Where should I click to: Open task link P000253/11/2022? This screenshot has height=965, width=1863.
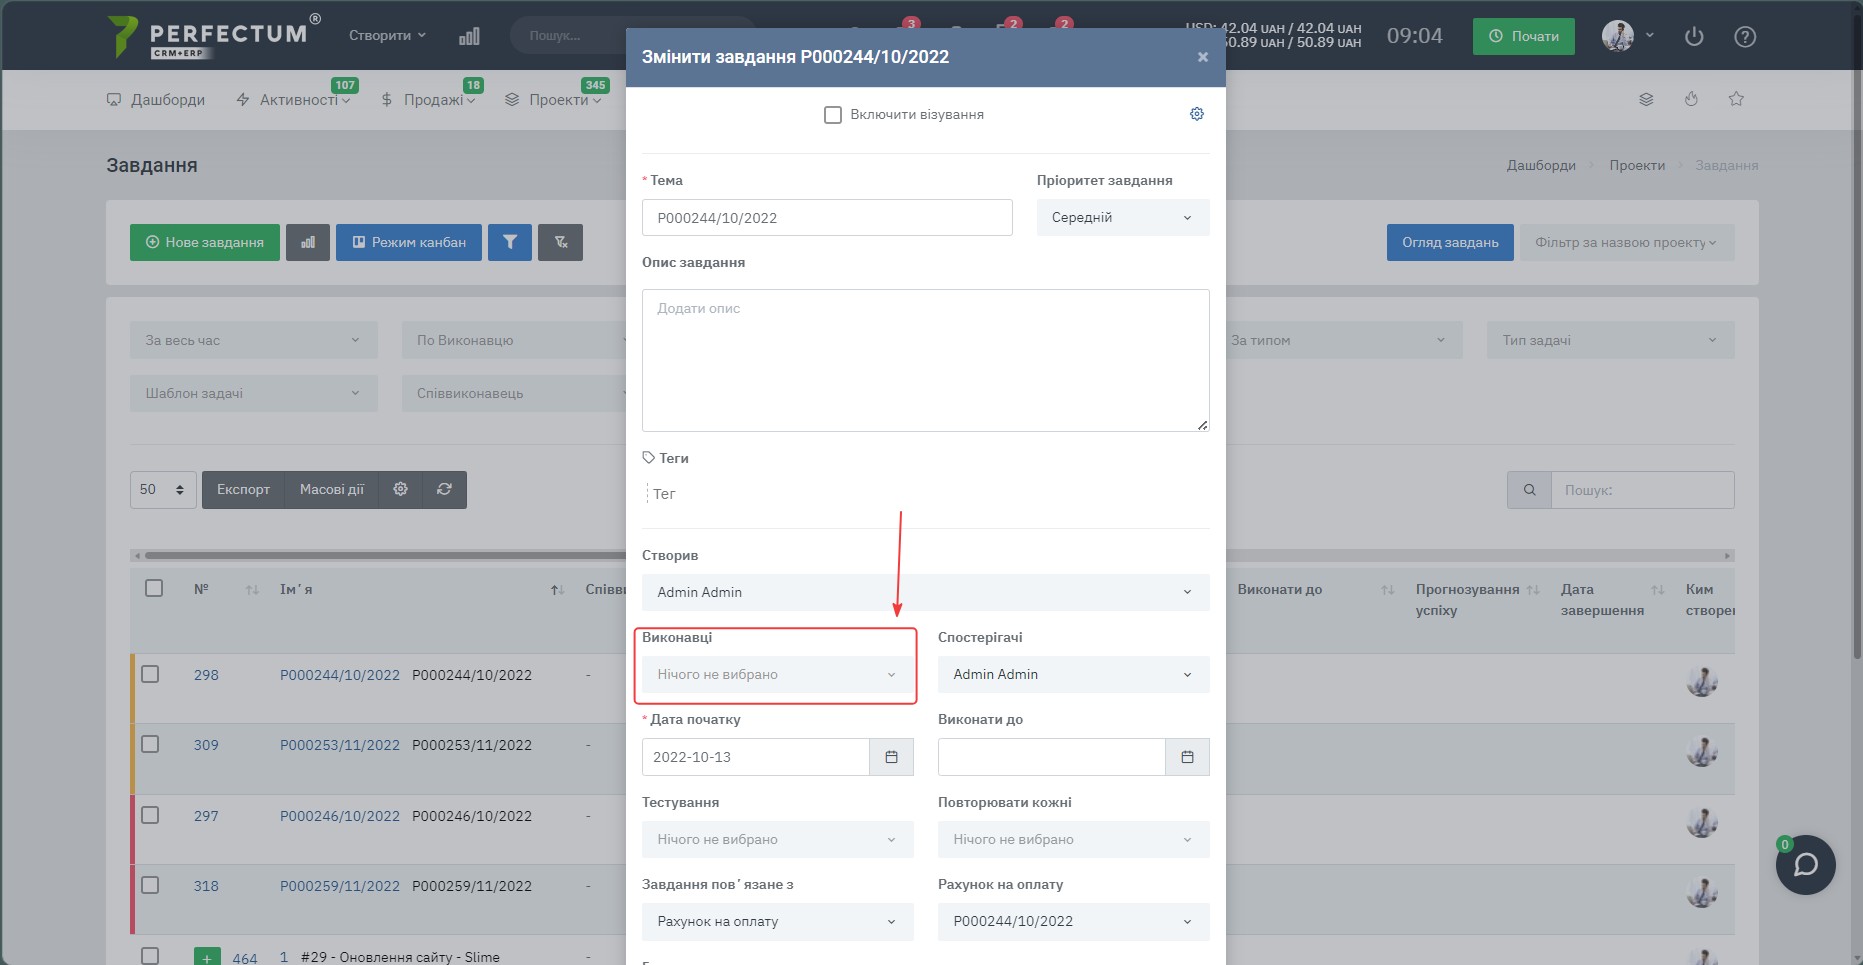pyautogui.click(x=340, y=745)
